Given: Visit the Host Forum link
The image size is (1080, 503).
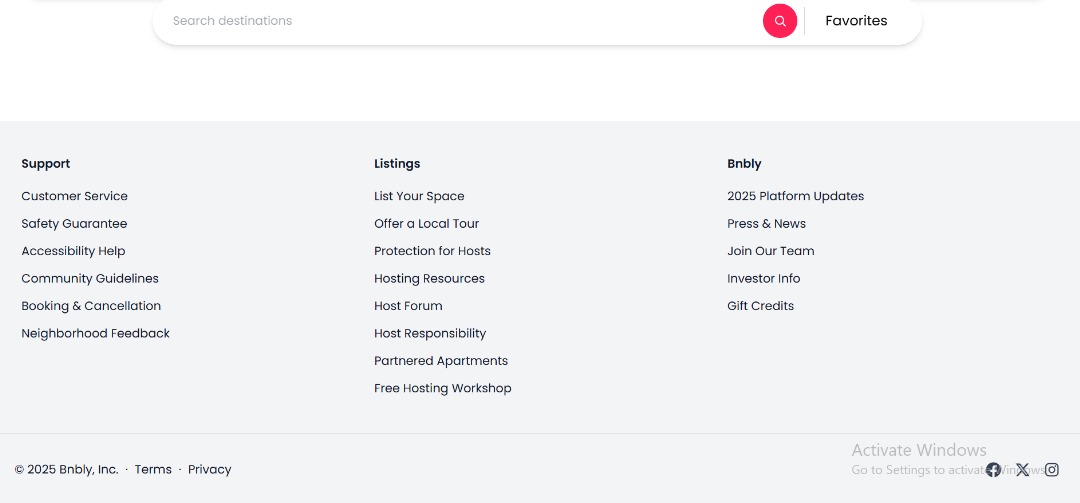Looking at the screenshot, I should point(408,306).
